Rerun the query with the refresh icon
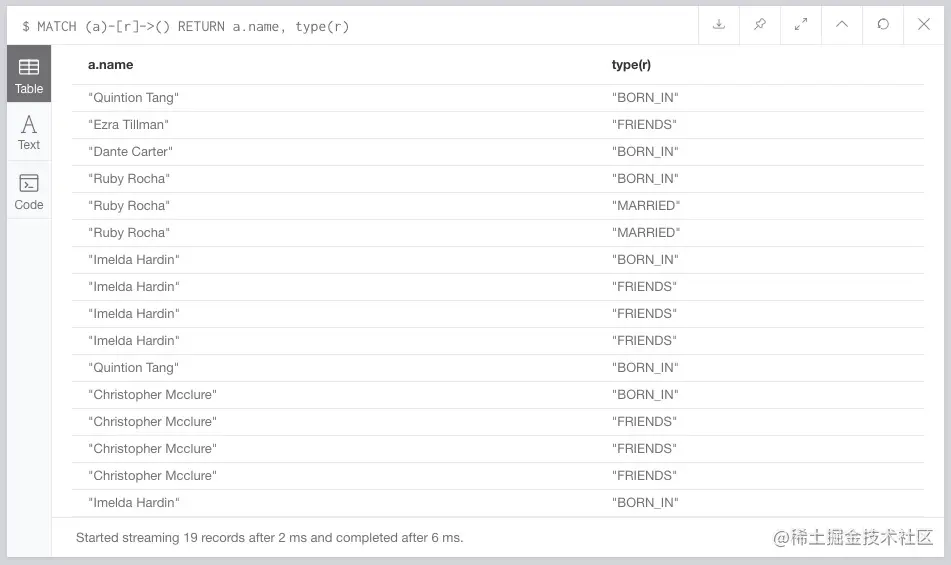The image size is (951, 565). coord(883,25)
